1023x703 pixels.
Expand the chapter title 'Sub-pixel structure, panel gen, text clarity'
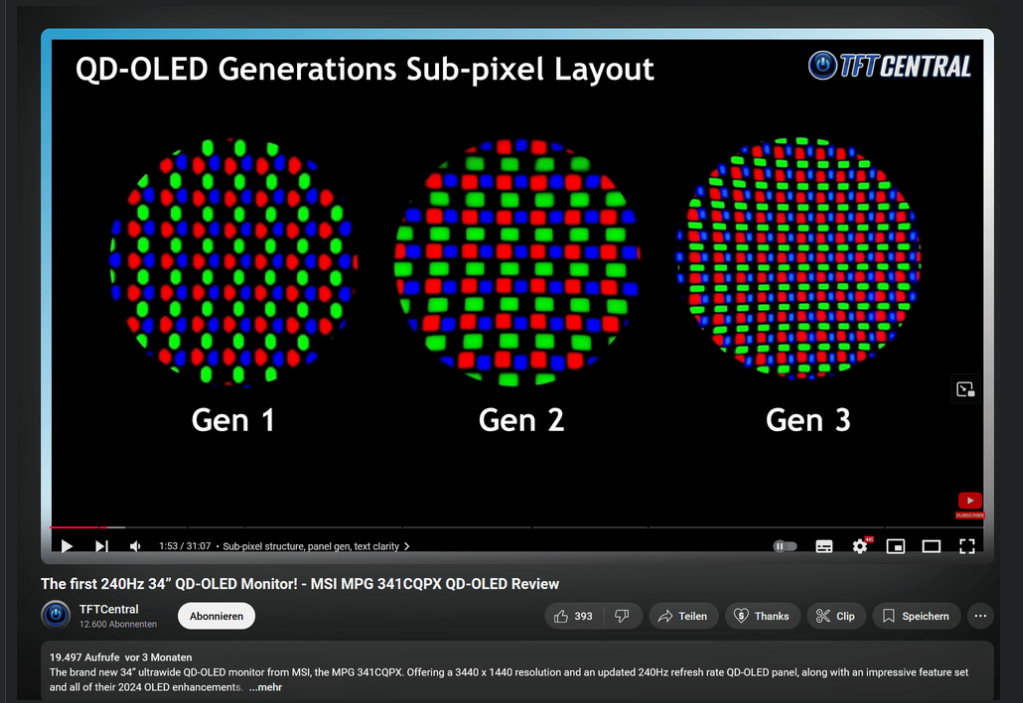[x=316, y=546]
